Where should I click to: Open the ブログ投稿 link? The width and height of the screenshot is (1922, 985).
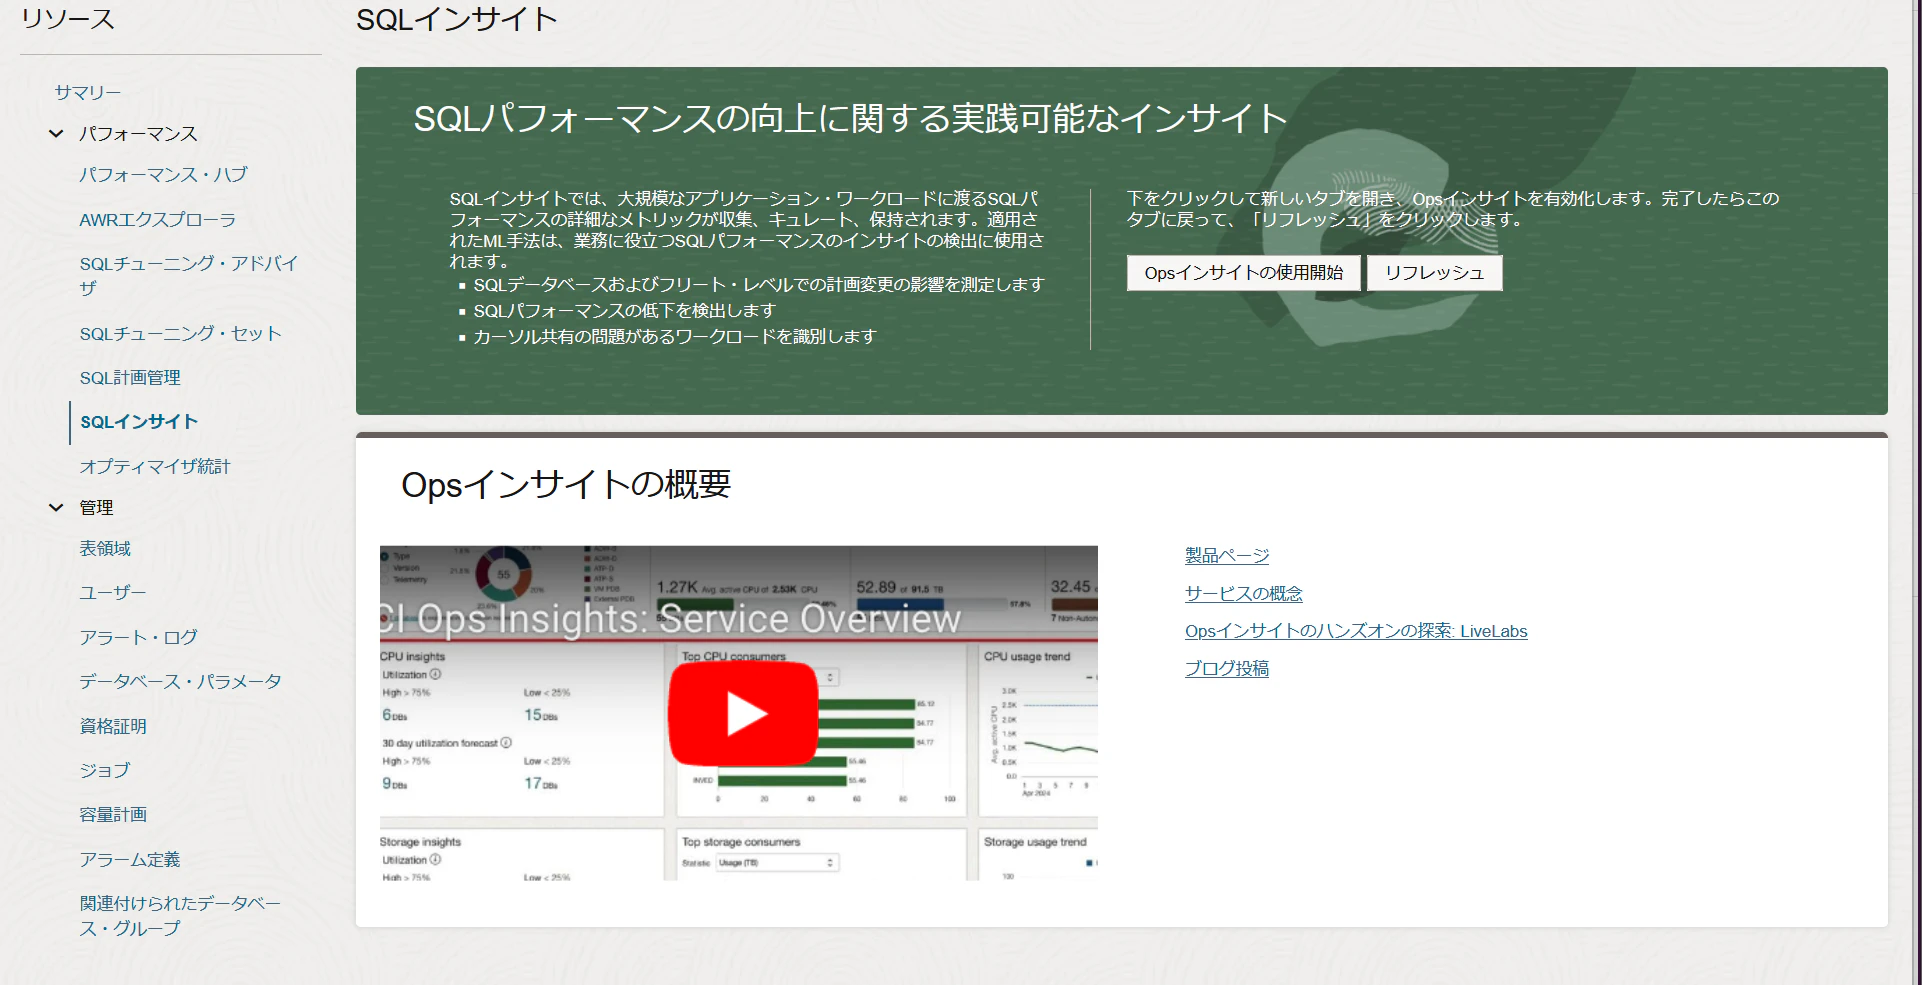click(x=1227, y=669)
